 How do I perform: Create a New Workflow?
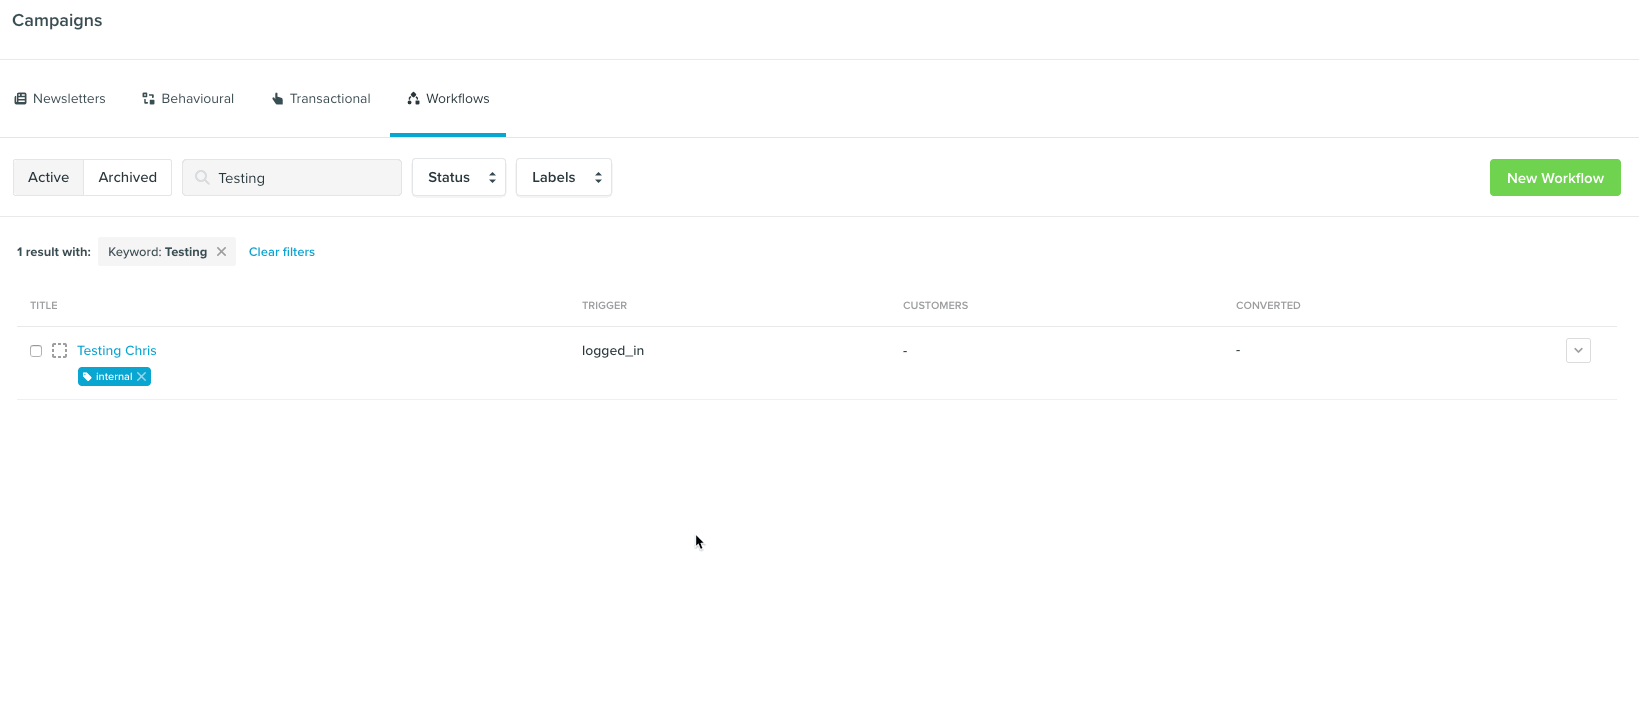1555,178
